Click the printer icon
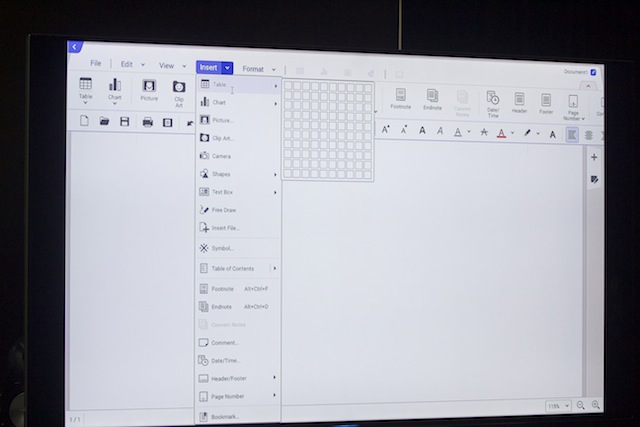 (x=148, y=122)
